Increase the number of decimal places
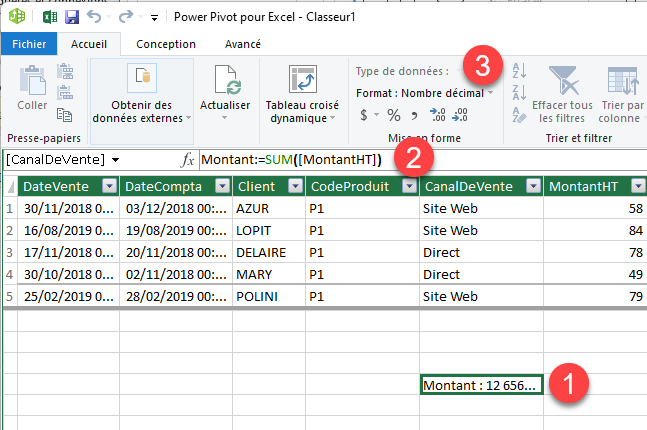The width and height of the screenshot is (647, 430). (437, 115)
